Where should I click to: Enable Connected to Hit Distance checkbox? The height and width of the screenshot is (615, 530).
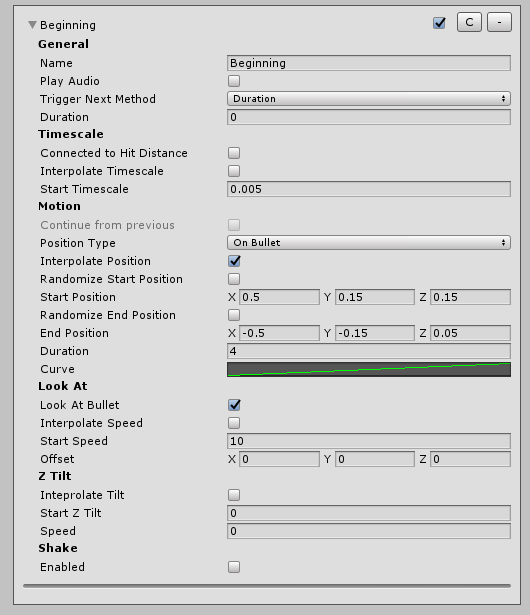[x=234, y=153]
